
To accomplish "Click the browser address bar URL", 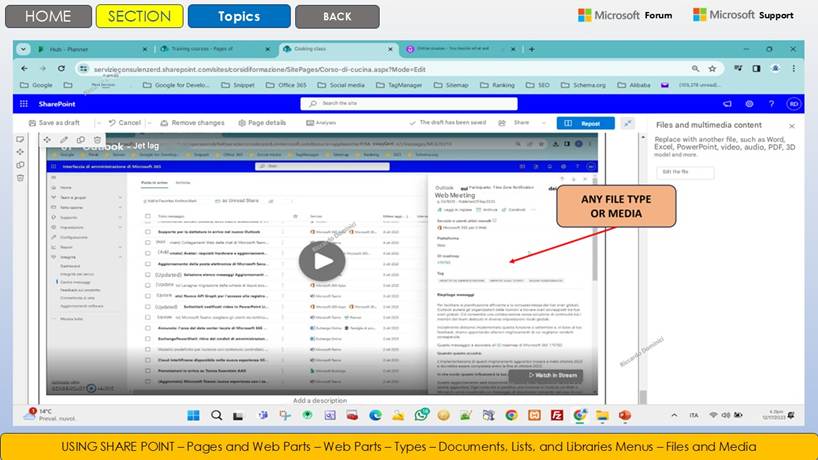I will click(x=259, y=69).
